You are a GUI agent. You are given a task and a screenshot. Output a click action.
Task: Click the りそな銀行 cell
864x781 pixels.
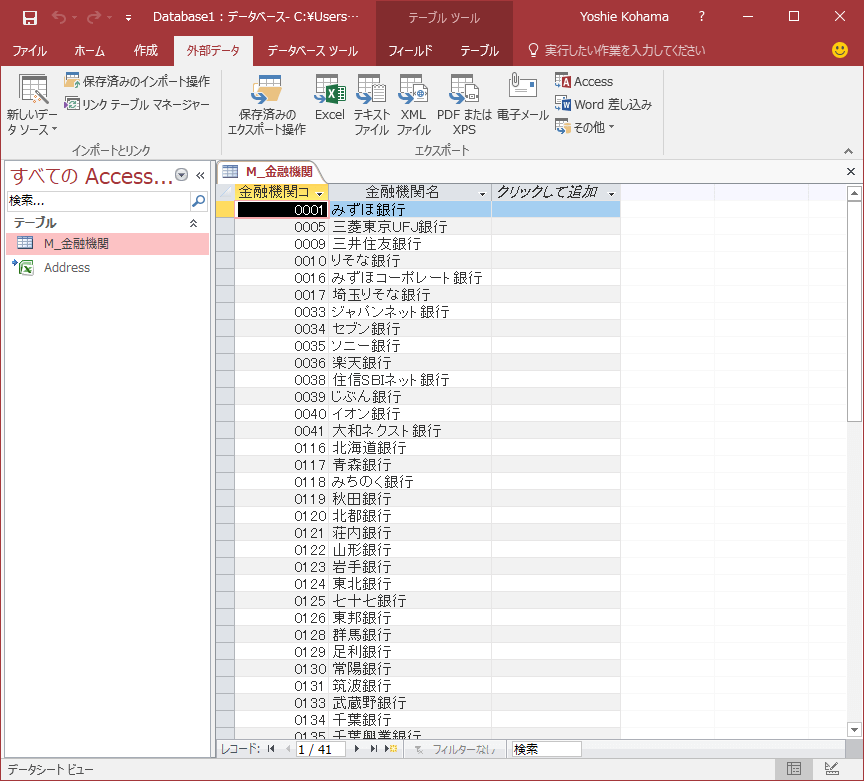click(410, 261)
